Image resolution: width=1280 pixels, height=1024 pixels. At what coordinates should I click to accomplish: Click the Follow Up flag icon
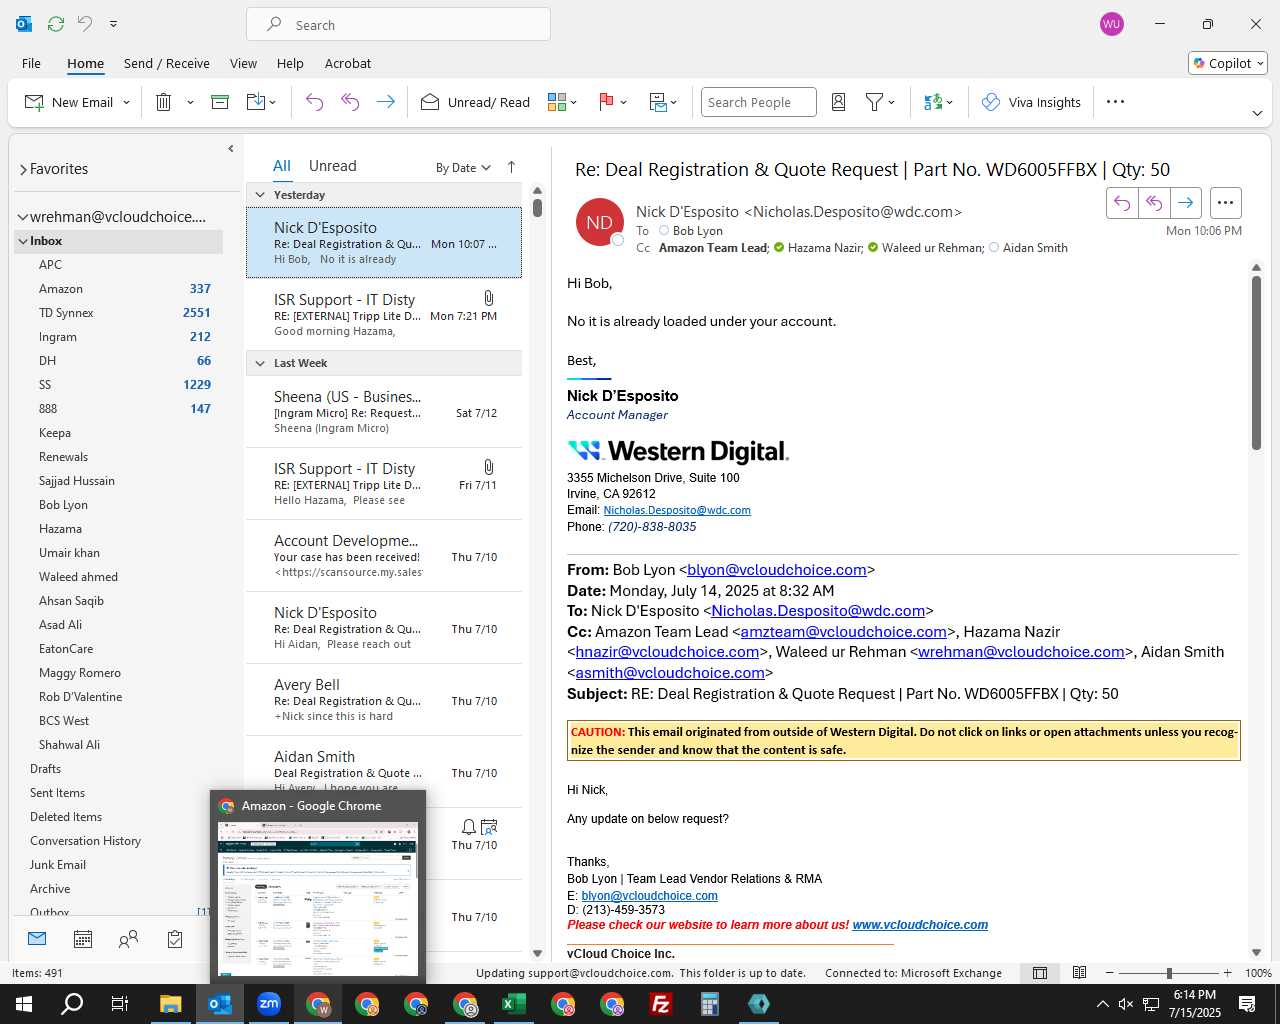tap(606, 102)
